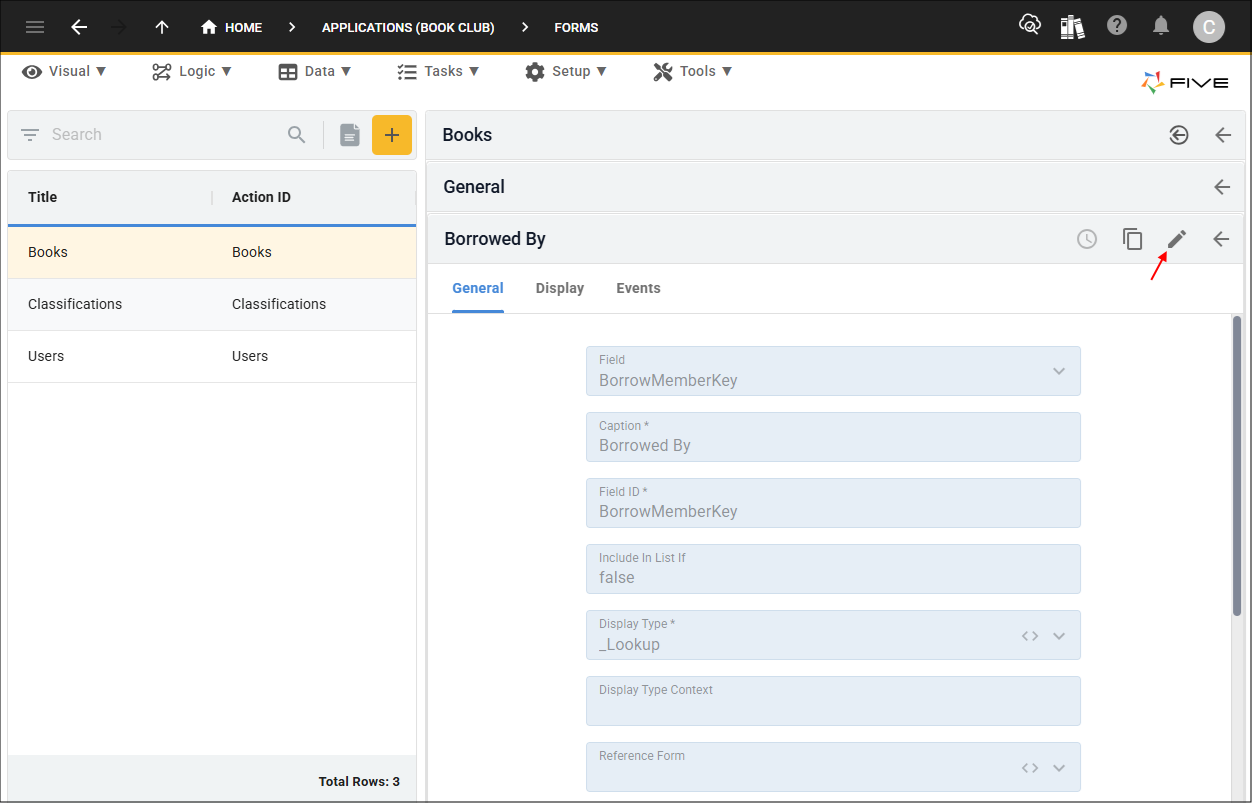Open the Applications (Book Club) breadcrumb
This screenshot has height=803, width=1252.
[408, 27]
